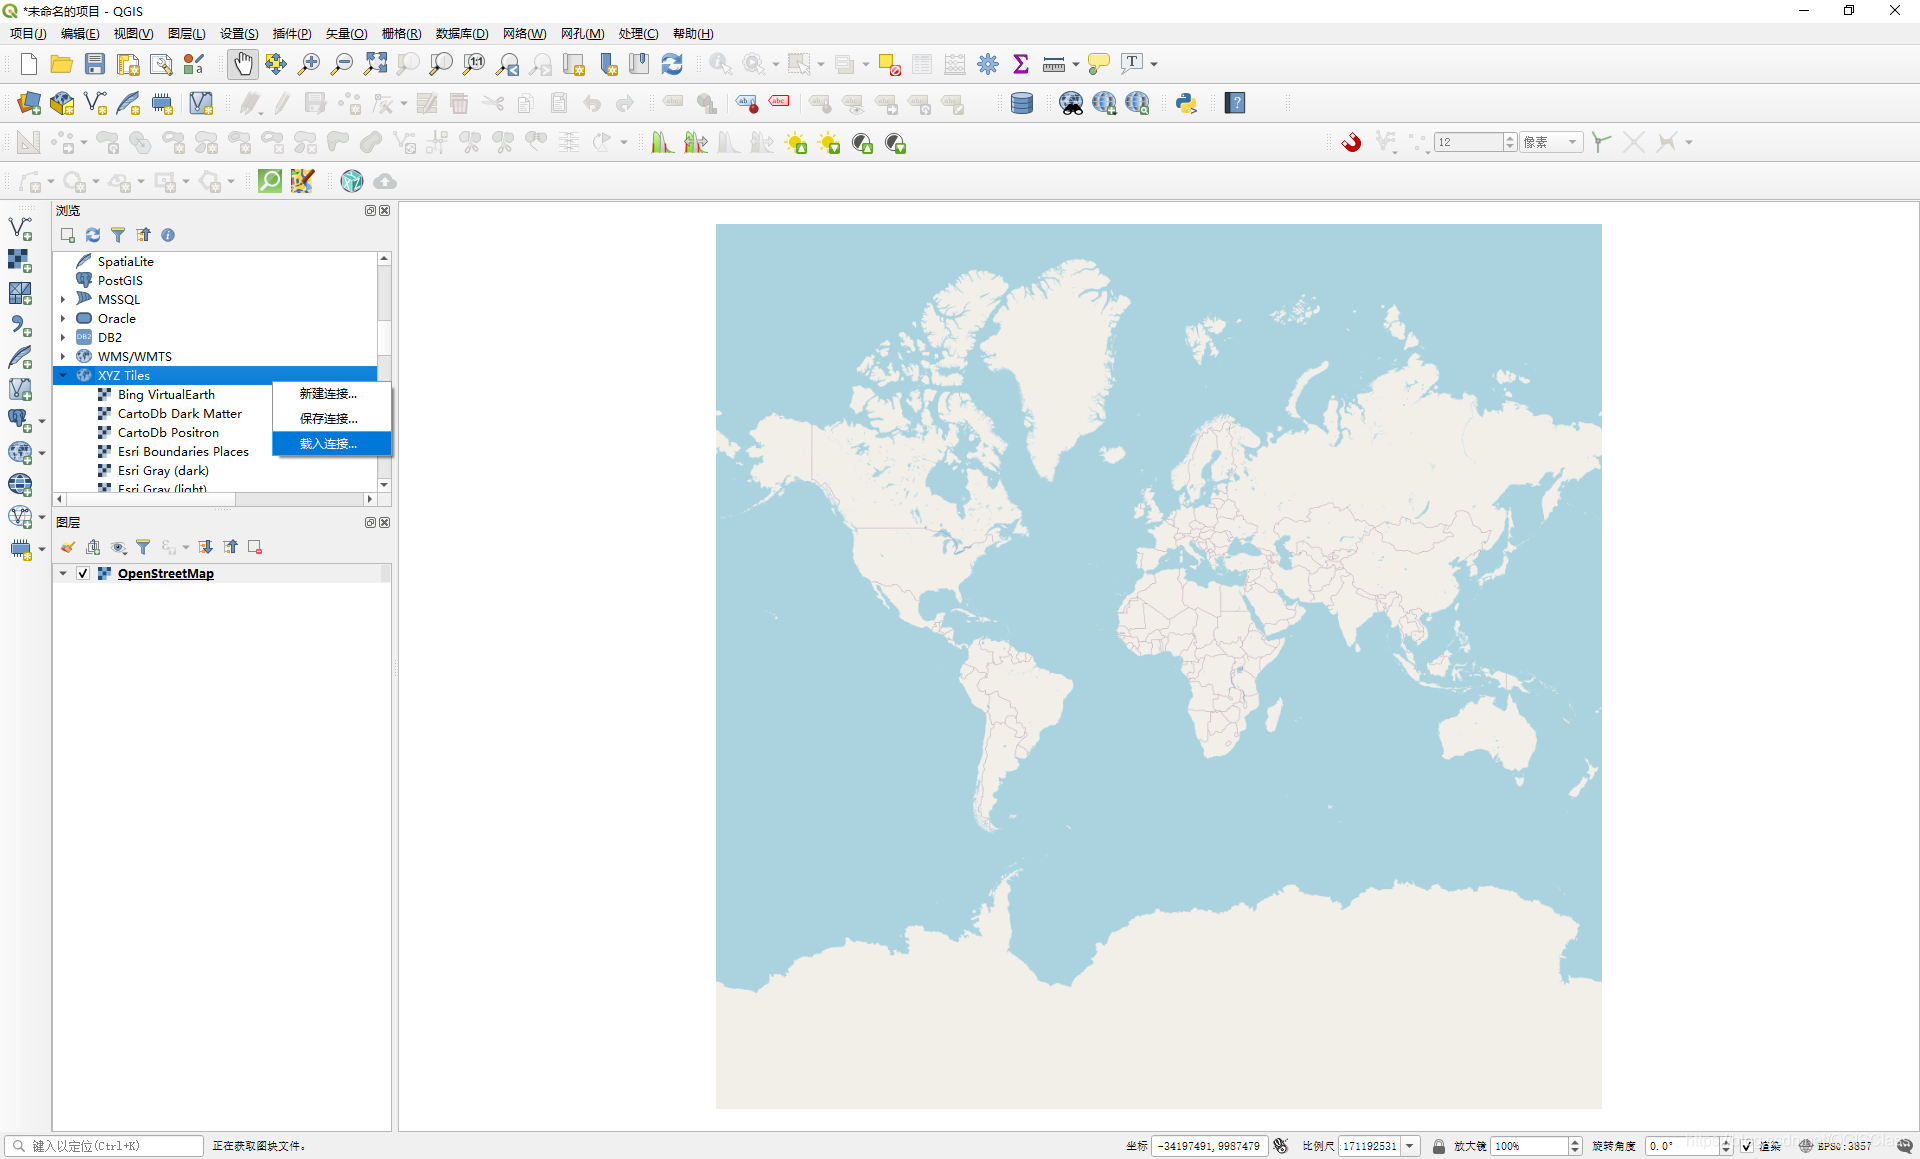Open the Field Calculator sigma icon
Viewport: 1920px width, 1159px height.
click(x=1021, y=64)
